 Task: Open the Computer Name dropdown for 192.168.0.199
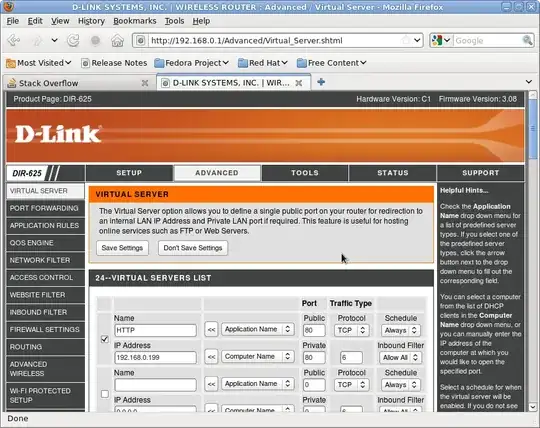(x=258, y=356)
